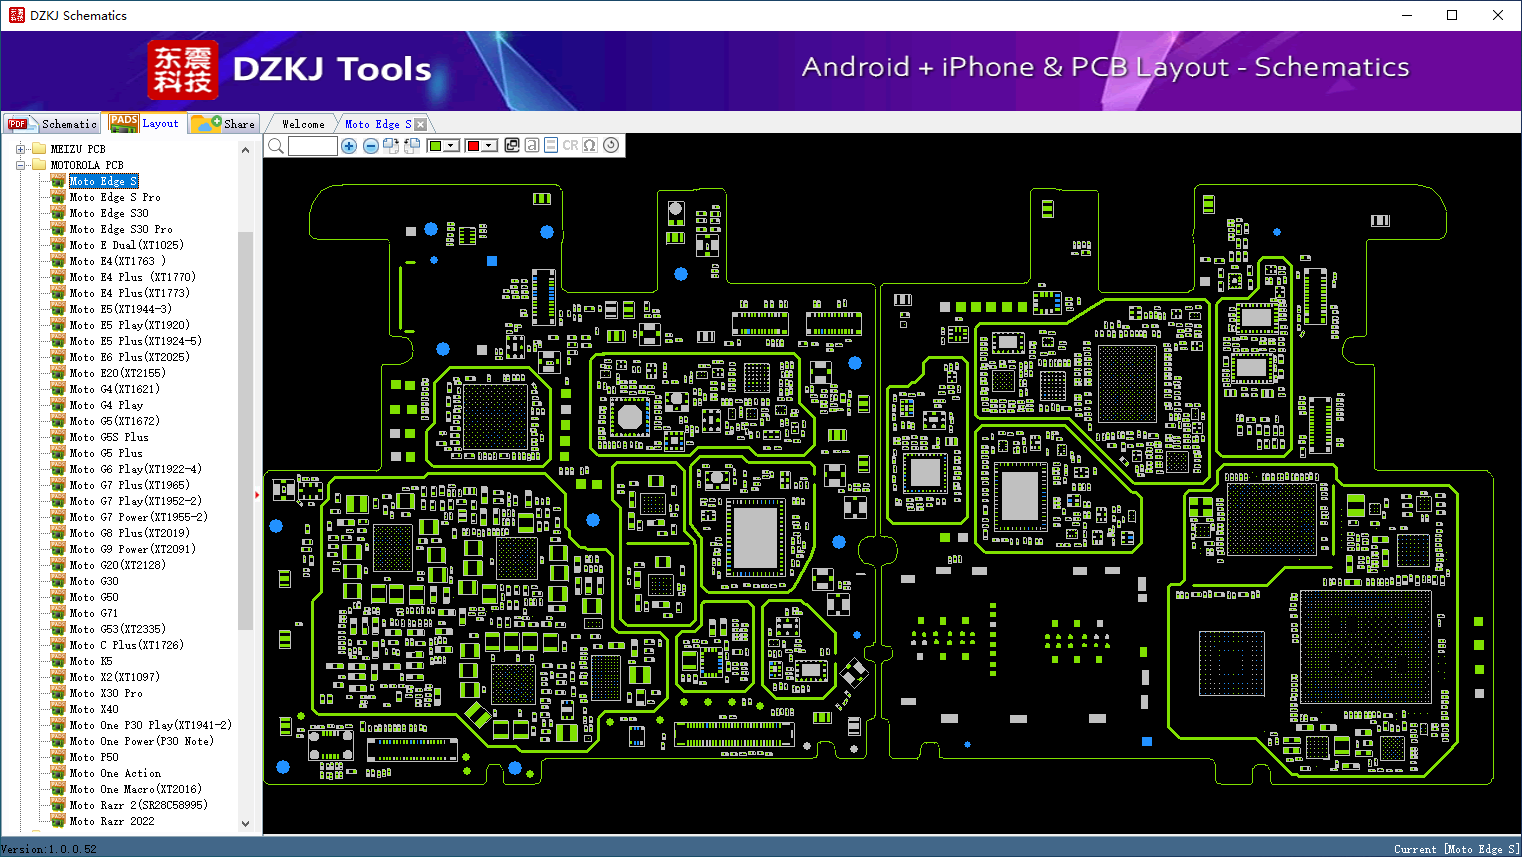This screenshot has width=1522, height=857.
Task: Click the red color swatch in toolbar
Action: pos(473,146)
